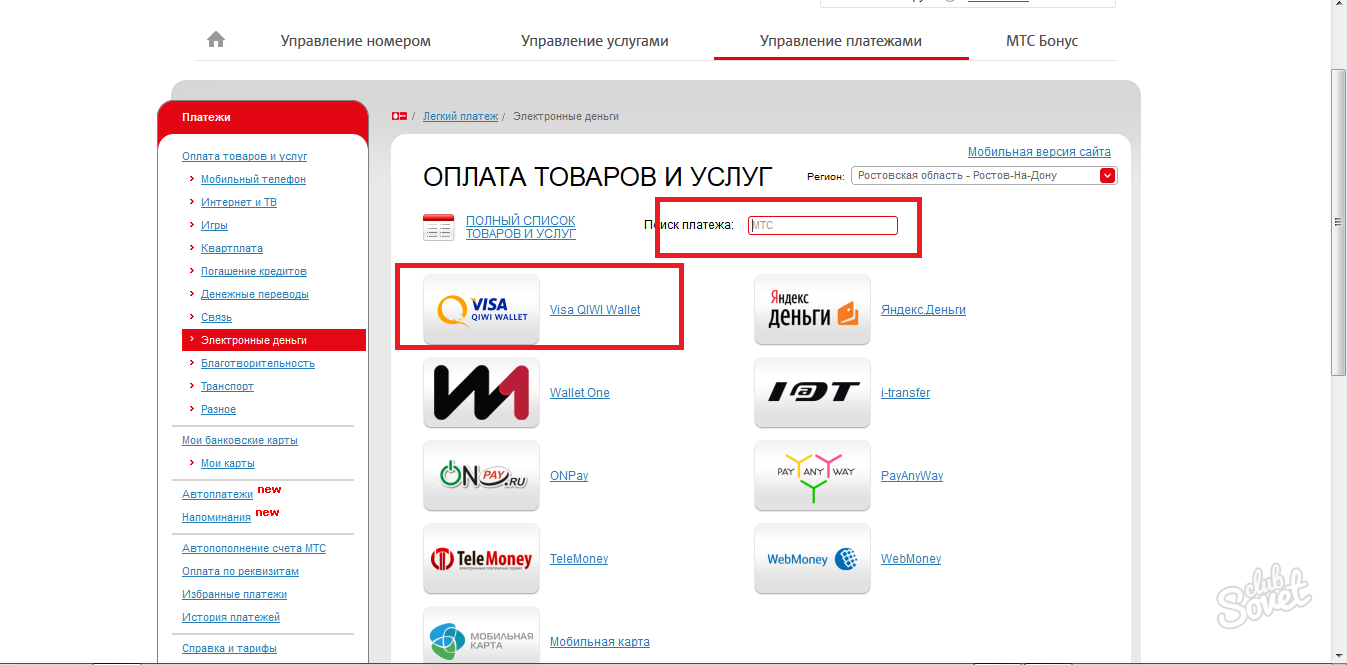The height and width of the screenshot is (665, 1347).
Task: Open Оплата товаров и услуг sidebar link
Action: click(x=245, y=156)
